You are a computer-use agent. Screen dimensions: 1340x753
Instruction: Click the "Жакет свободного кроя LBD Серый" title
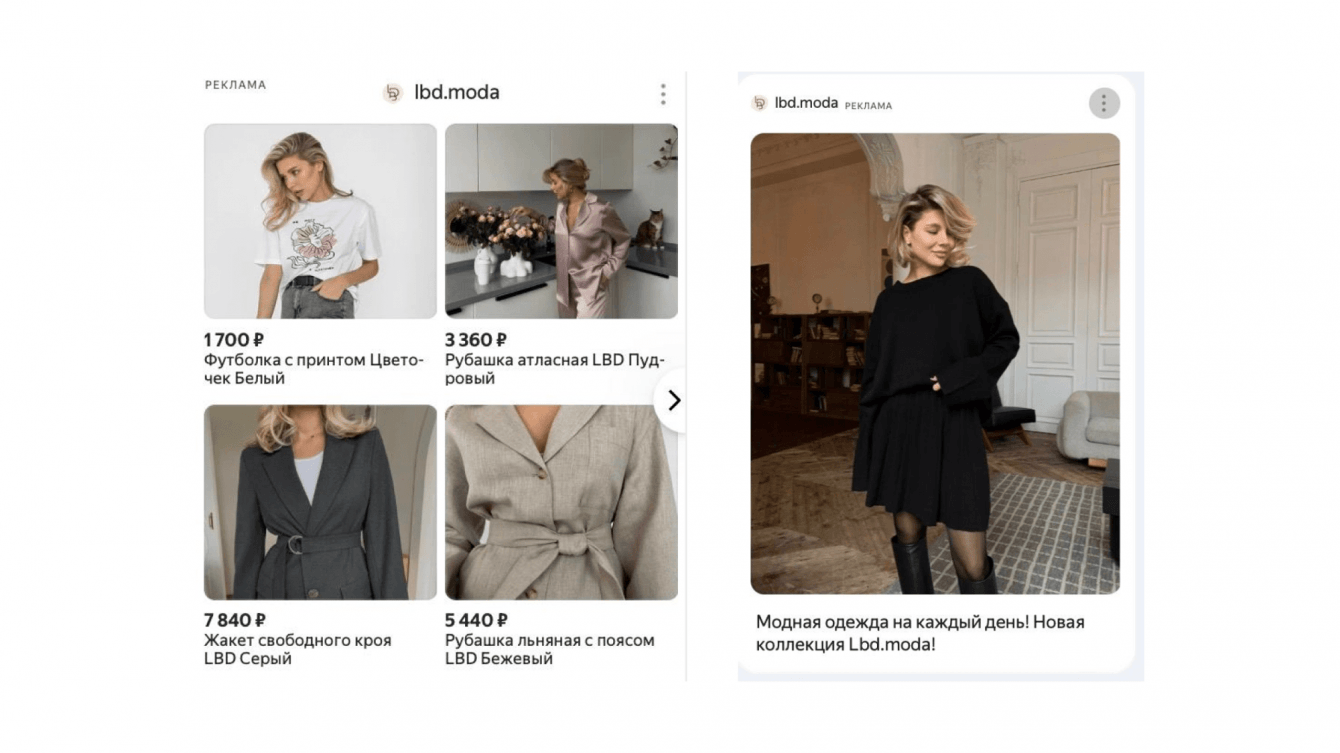297,649
